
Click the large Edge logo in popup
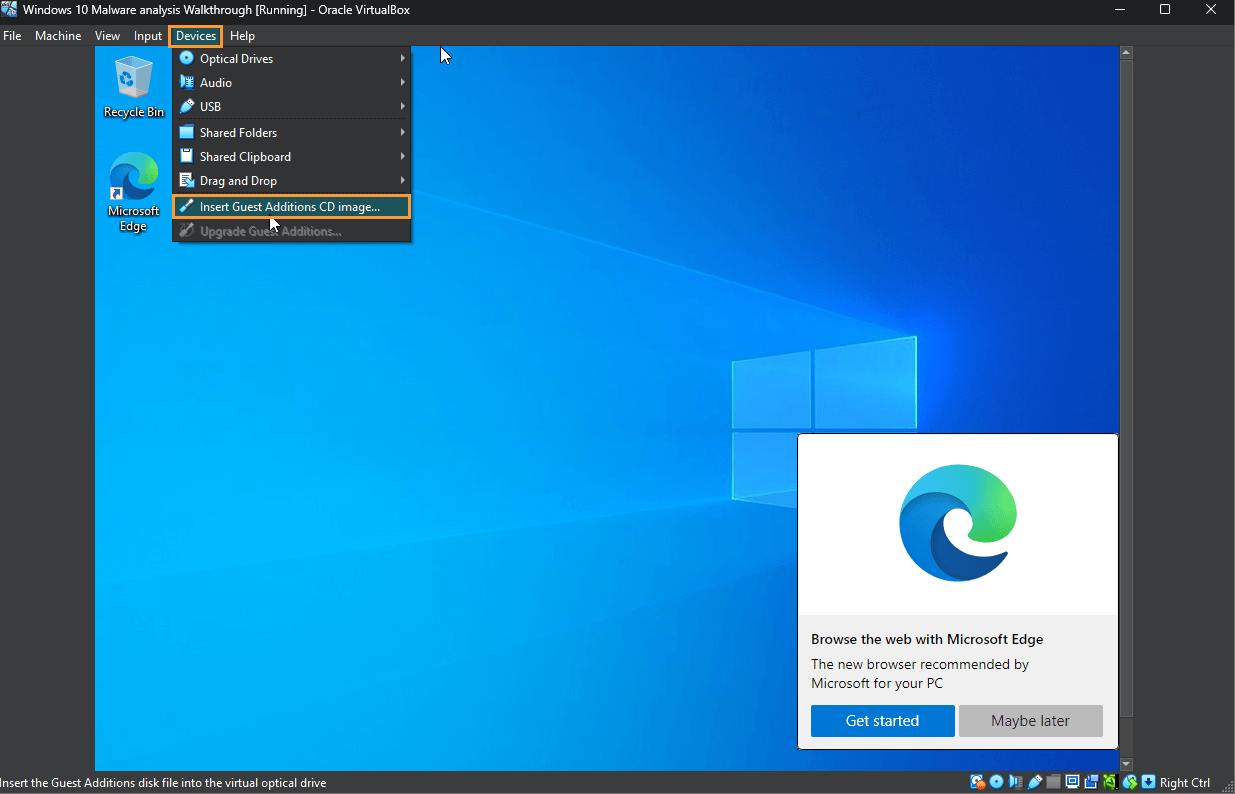click(x=958, y=523)
